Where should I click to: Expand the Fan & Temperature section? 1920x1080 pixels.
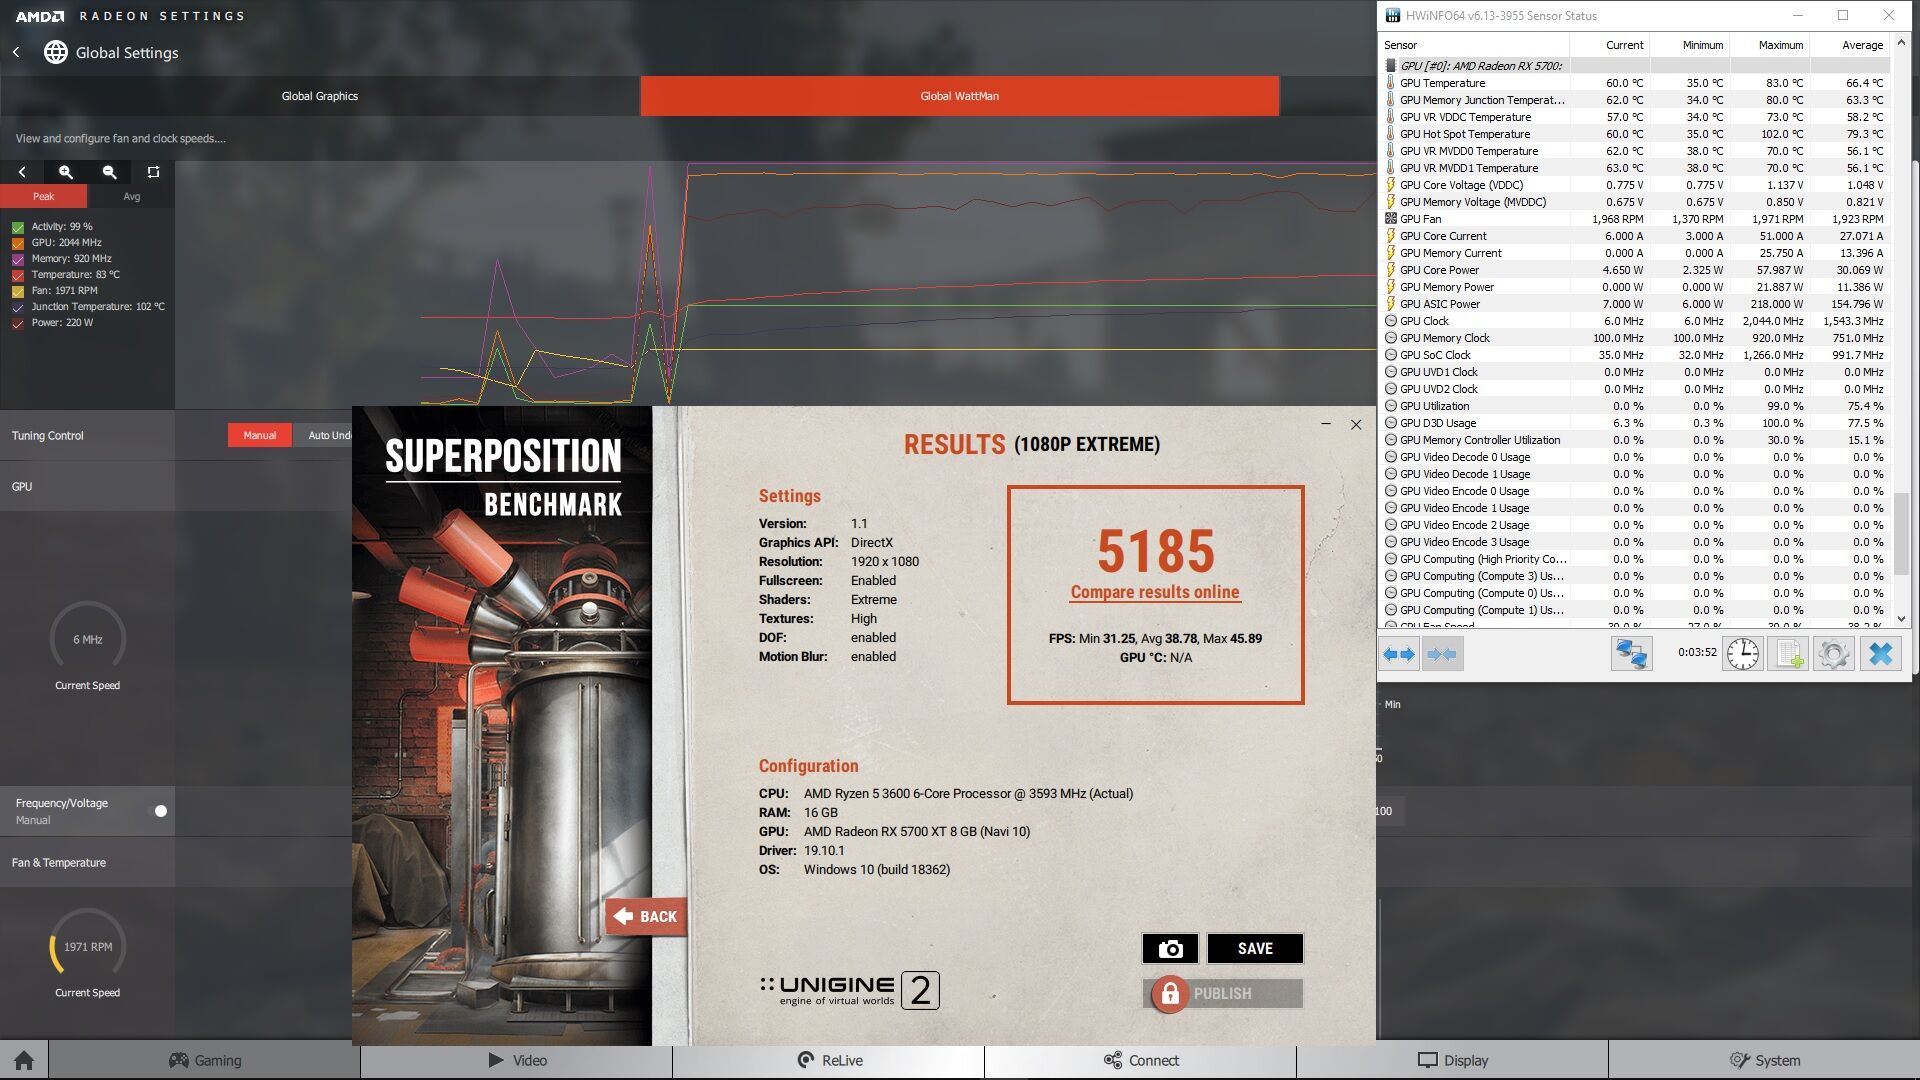(x=88, y=862)
